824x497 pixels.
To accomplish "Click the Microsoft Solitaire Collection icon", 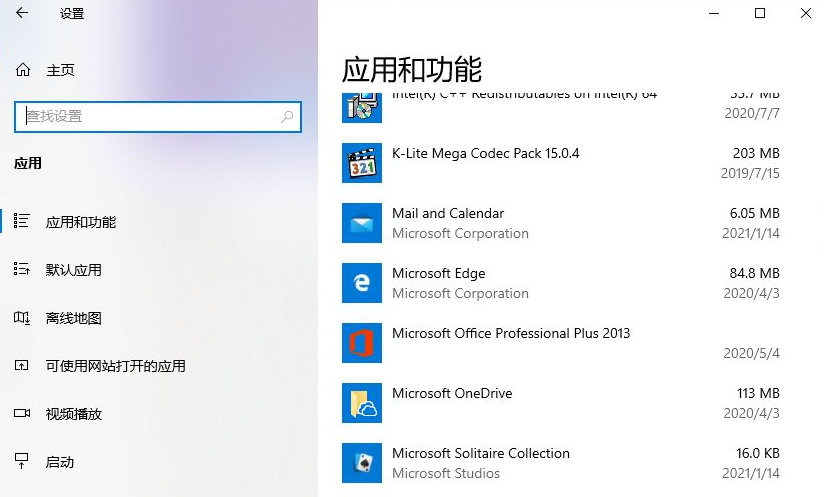I will [x=361, y=463].
